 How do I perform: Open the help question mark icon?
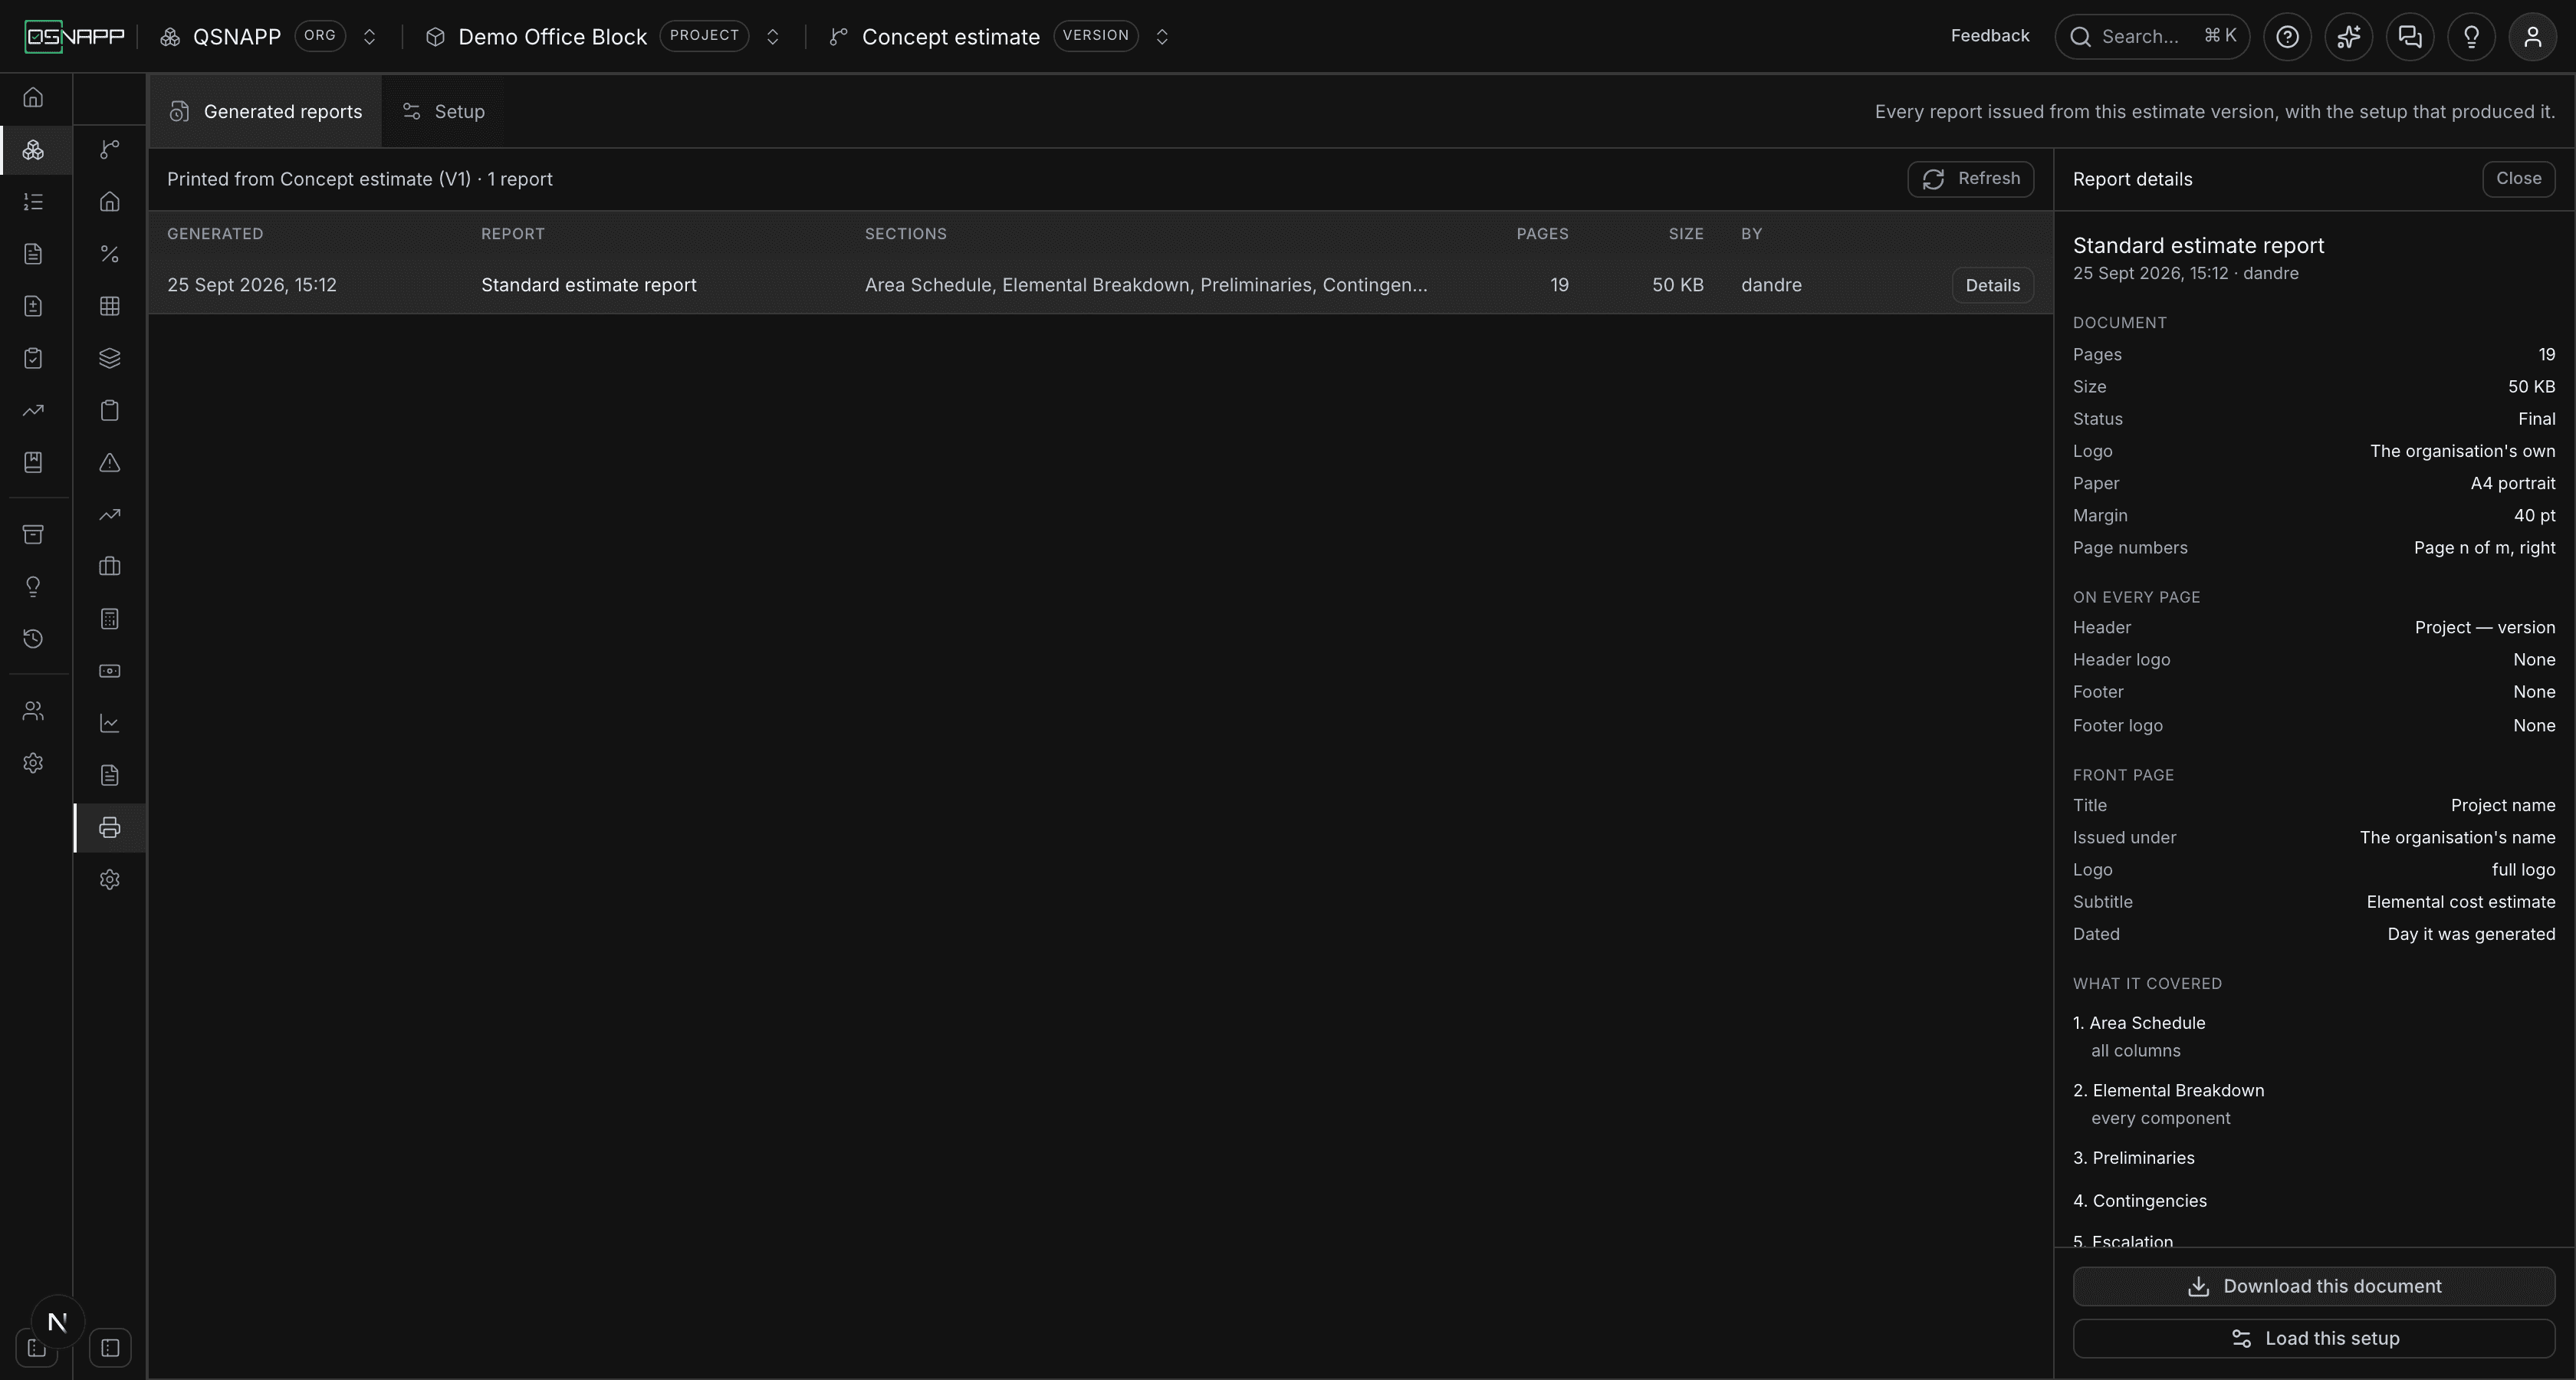[2287, 37]
